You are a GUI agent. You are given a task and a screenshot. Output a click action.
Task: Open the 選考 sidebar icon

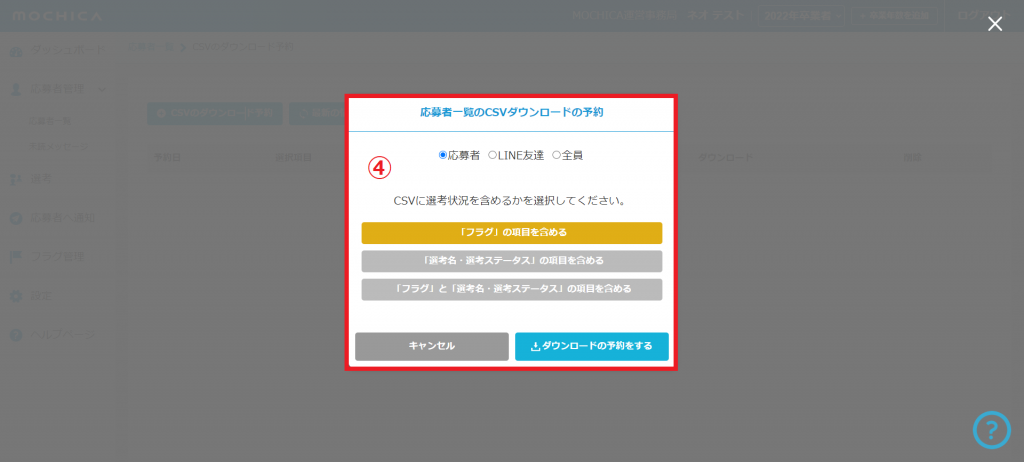click(16, 179)
